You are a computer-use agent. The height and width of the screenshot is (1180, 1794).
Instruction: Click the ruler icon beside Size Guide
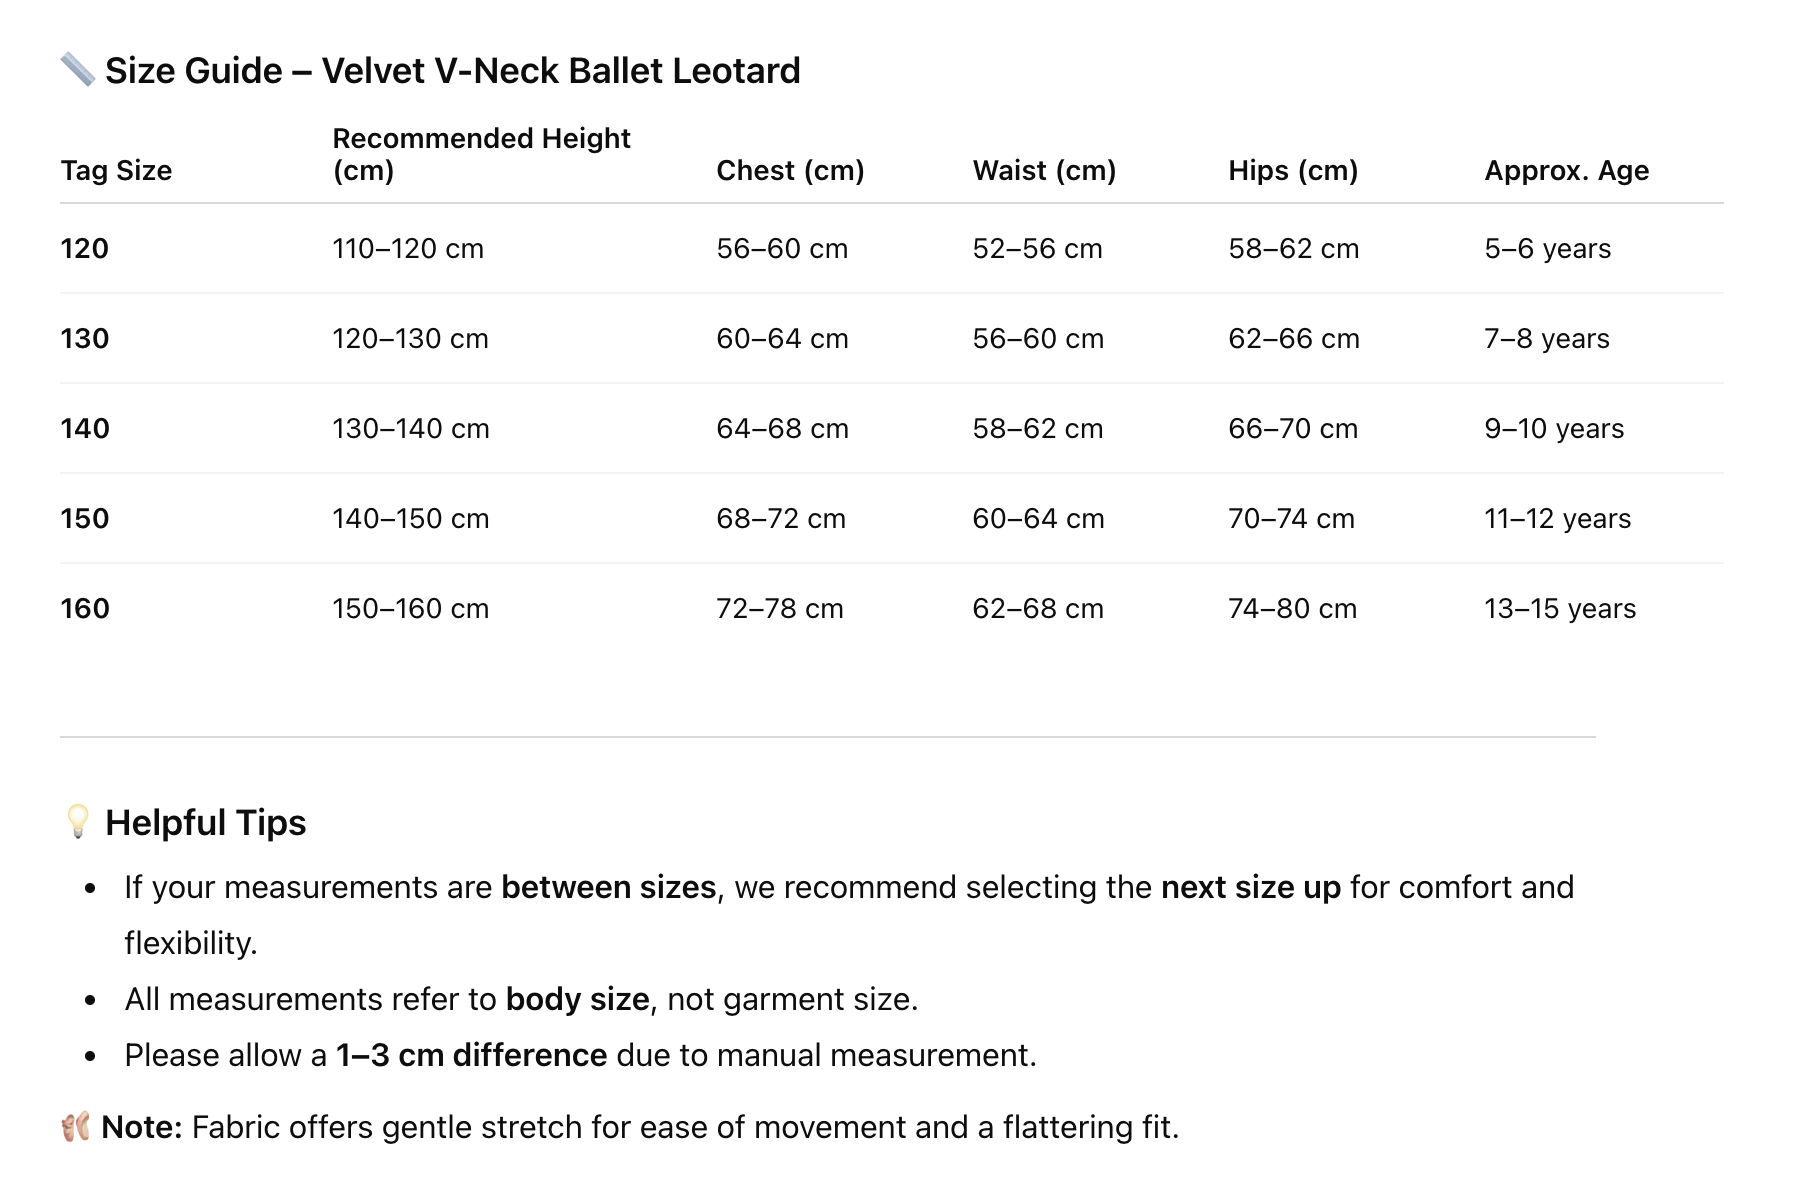click(x=77, y=70)
